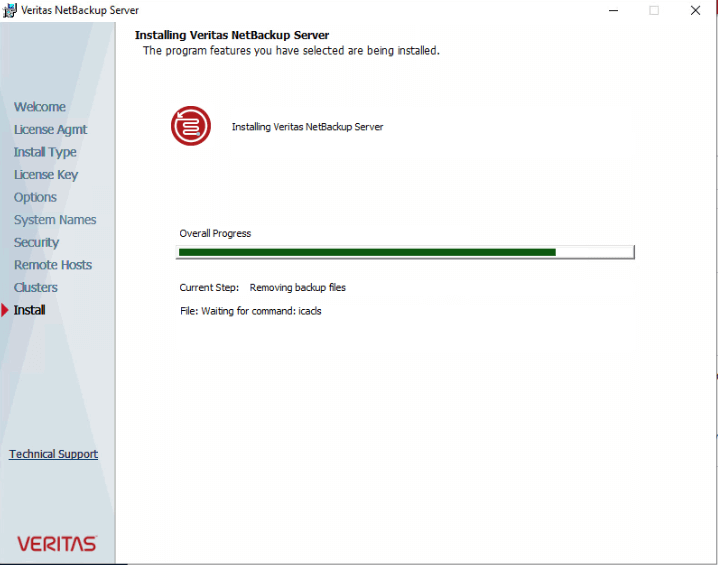Click the 'Veritas NetBackup Server' window title
Image resolution: width=718 pixels, height=565 pixels.
pos(80,10)
